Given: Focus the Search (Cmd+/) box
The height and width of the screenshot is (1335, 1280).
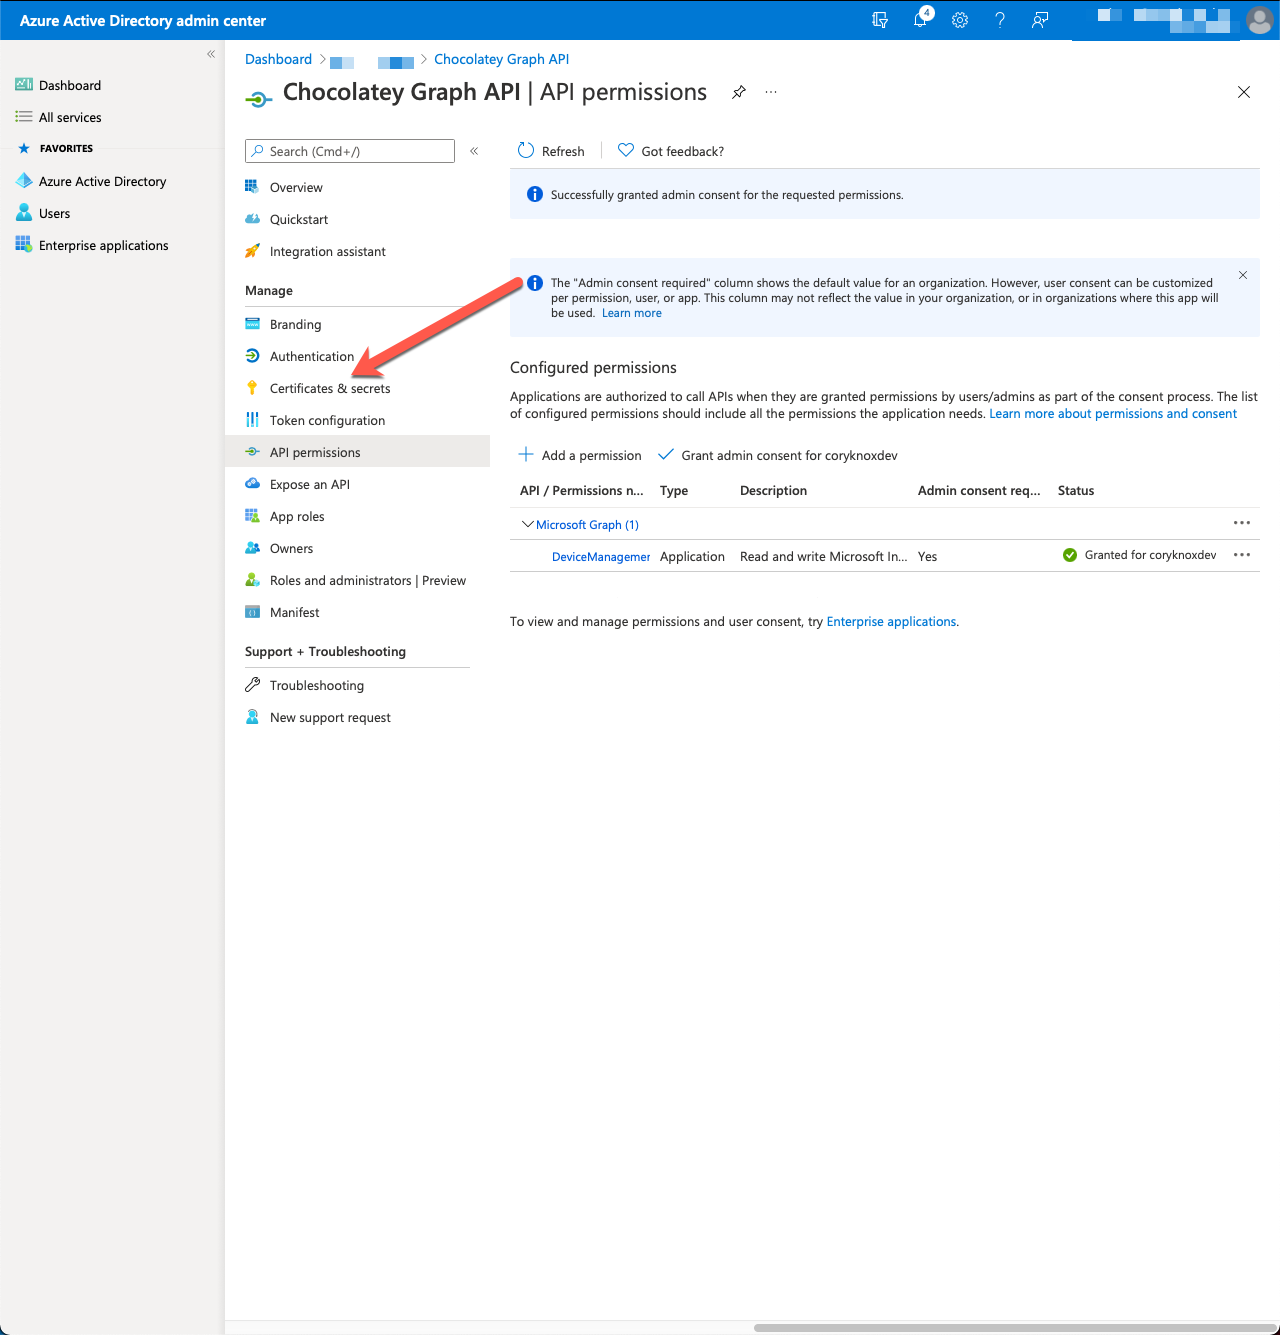Looking at the screenshot, I should pyautogui.click(x=350, y=151).
